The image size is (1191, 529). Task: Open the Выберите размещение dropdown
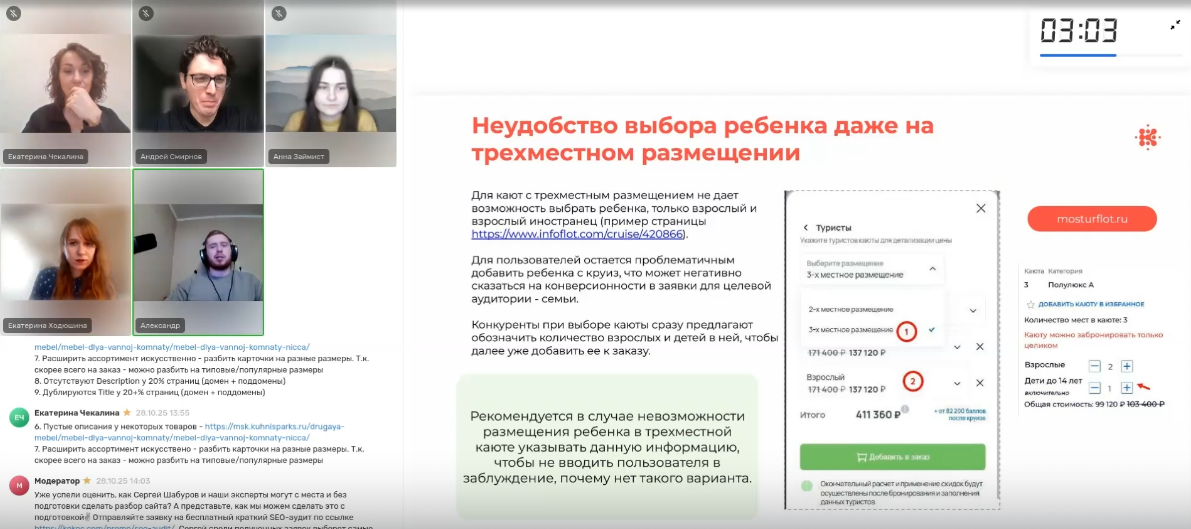pyautogui.click(x=872, y=269)
